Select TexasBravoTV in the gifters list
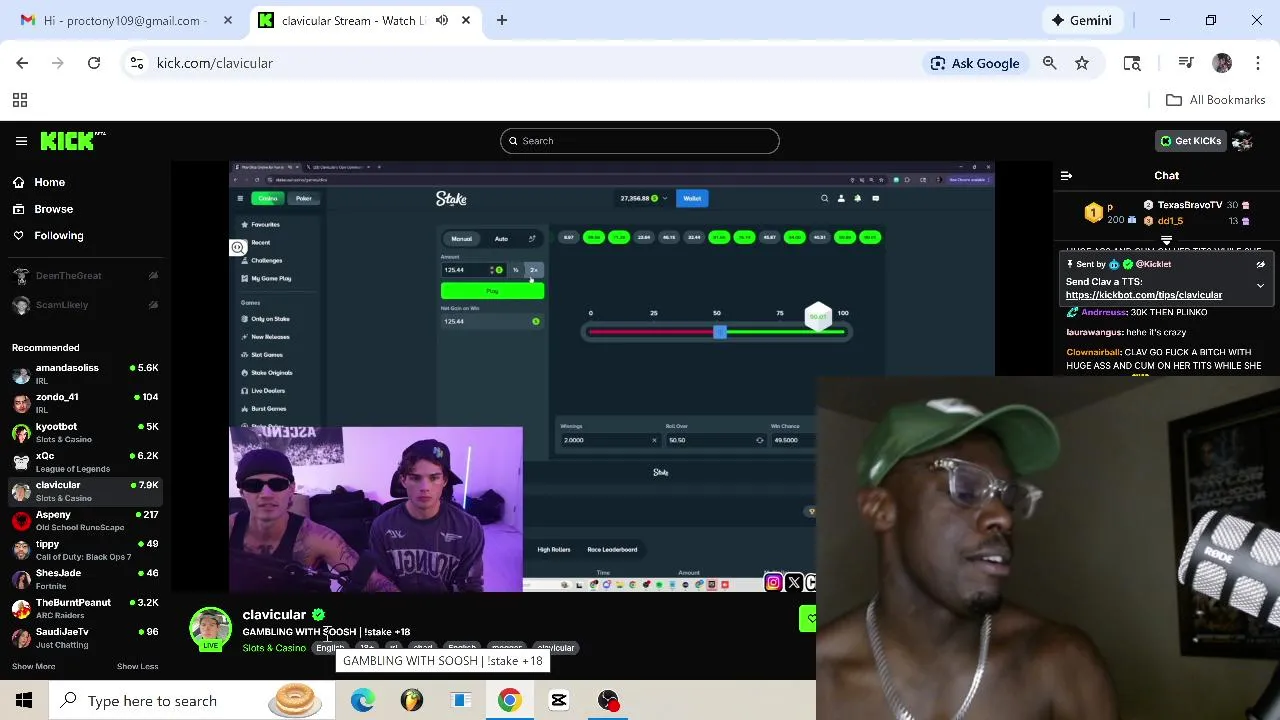The image size is (1280, 720). pyautogui.click(x=1190, y=205)
